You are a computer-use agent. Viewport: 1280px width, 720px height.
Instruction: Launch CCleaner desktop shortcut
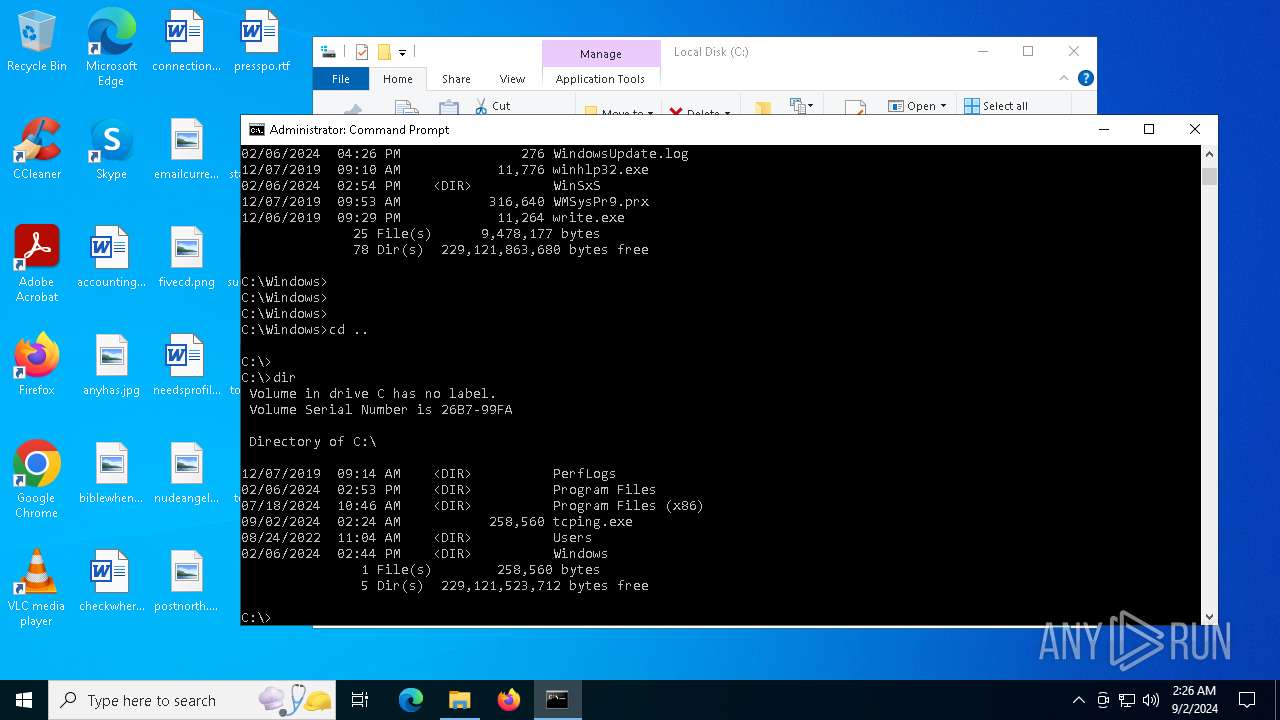[x=37, y=149]
